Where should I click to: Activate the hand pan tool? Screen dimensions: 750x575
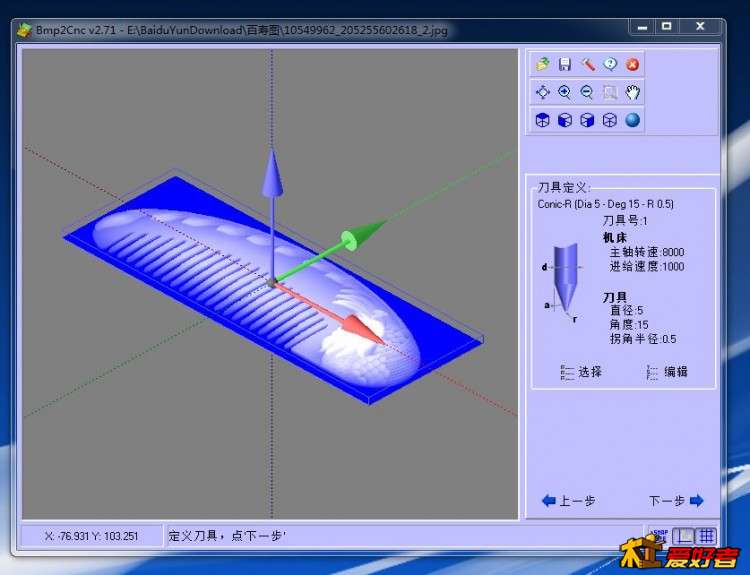point(632,92)
